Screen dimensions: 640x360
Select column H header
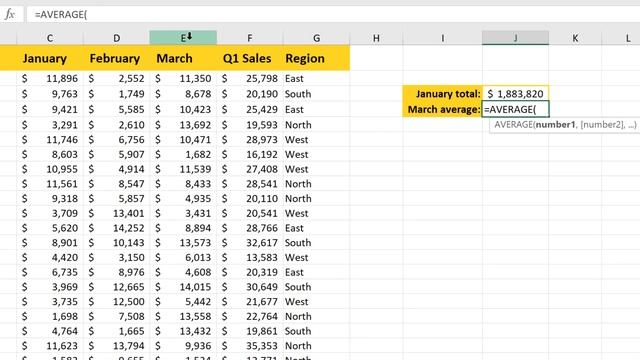(x=376, y=38)
